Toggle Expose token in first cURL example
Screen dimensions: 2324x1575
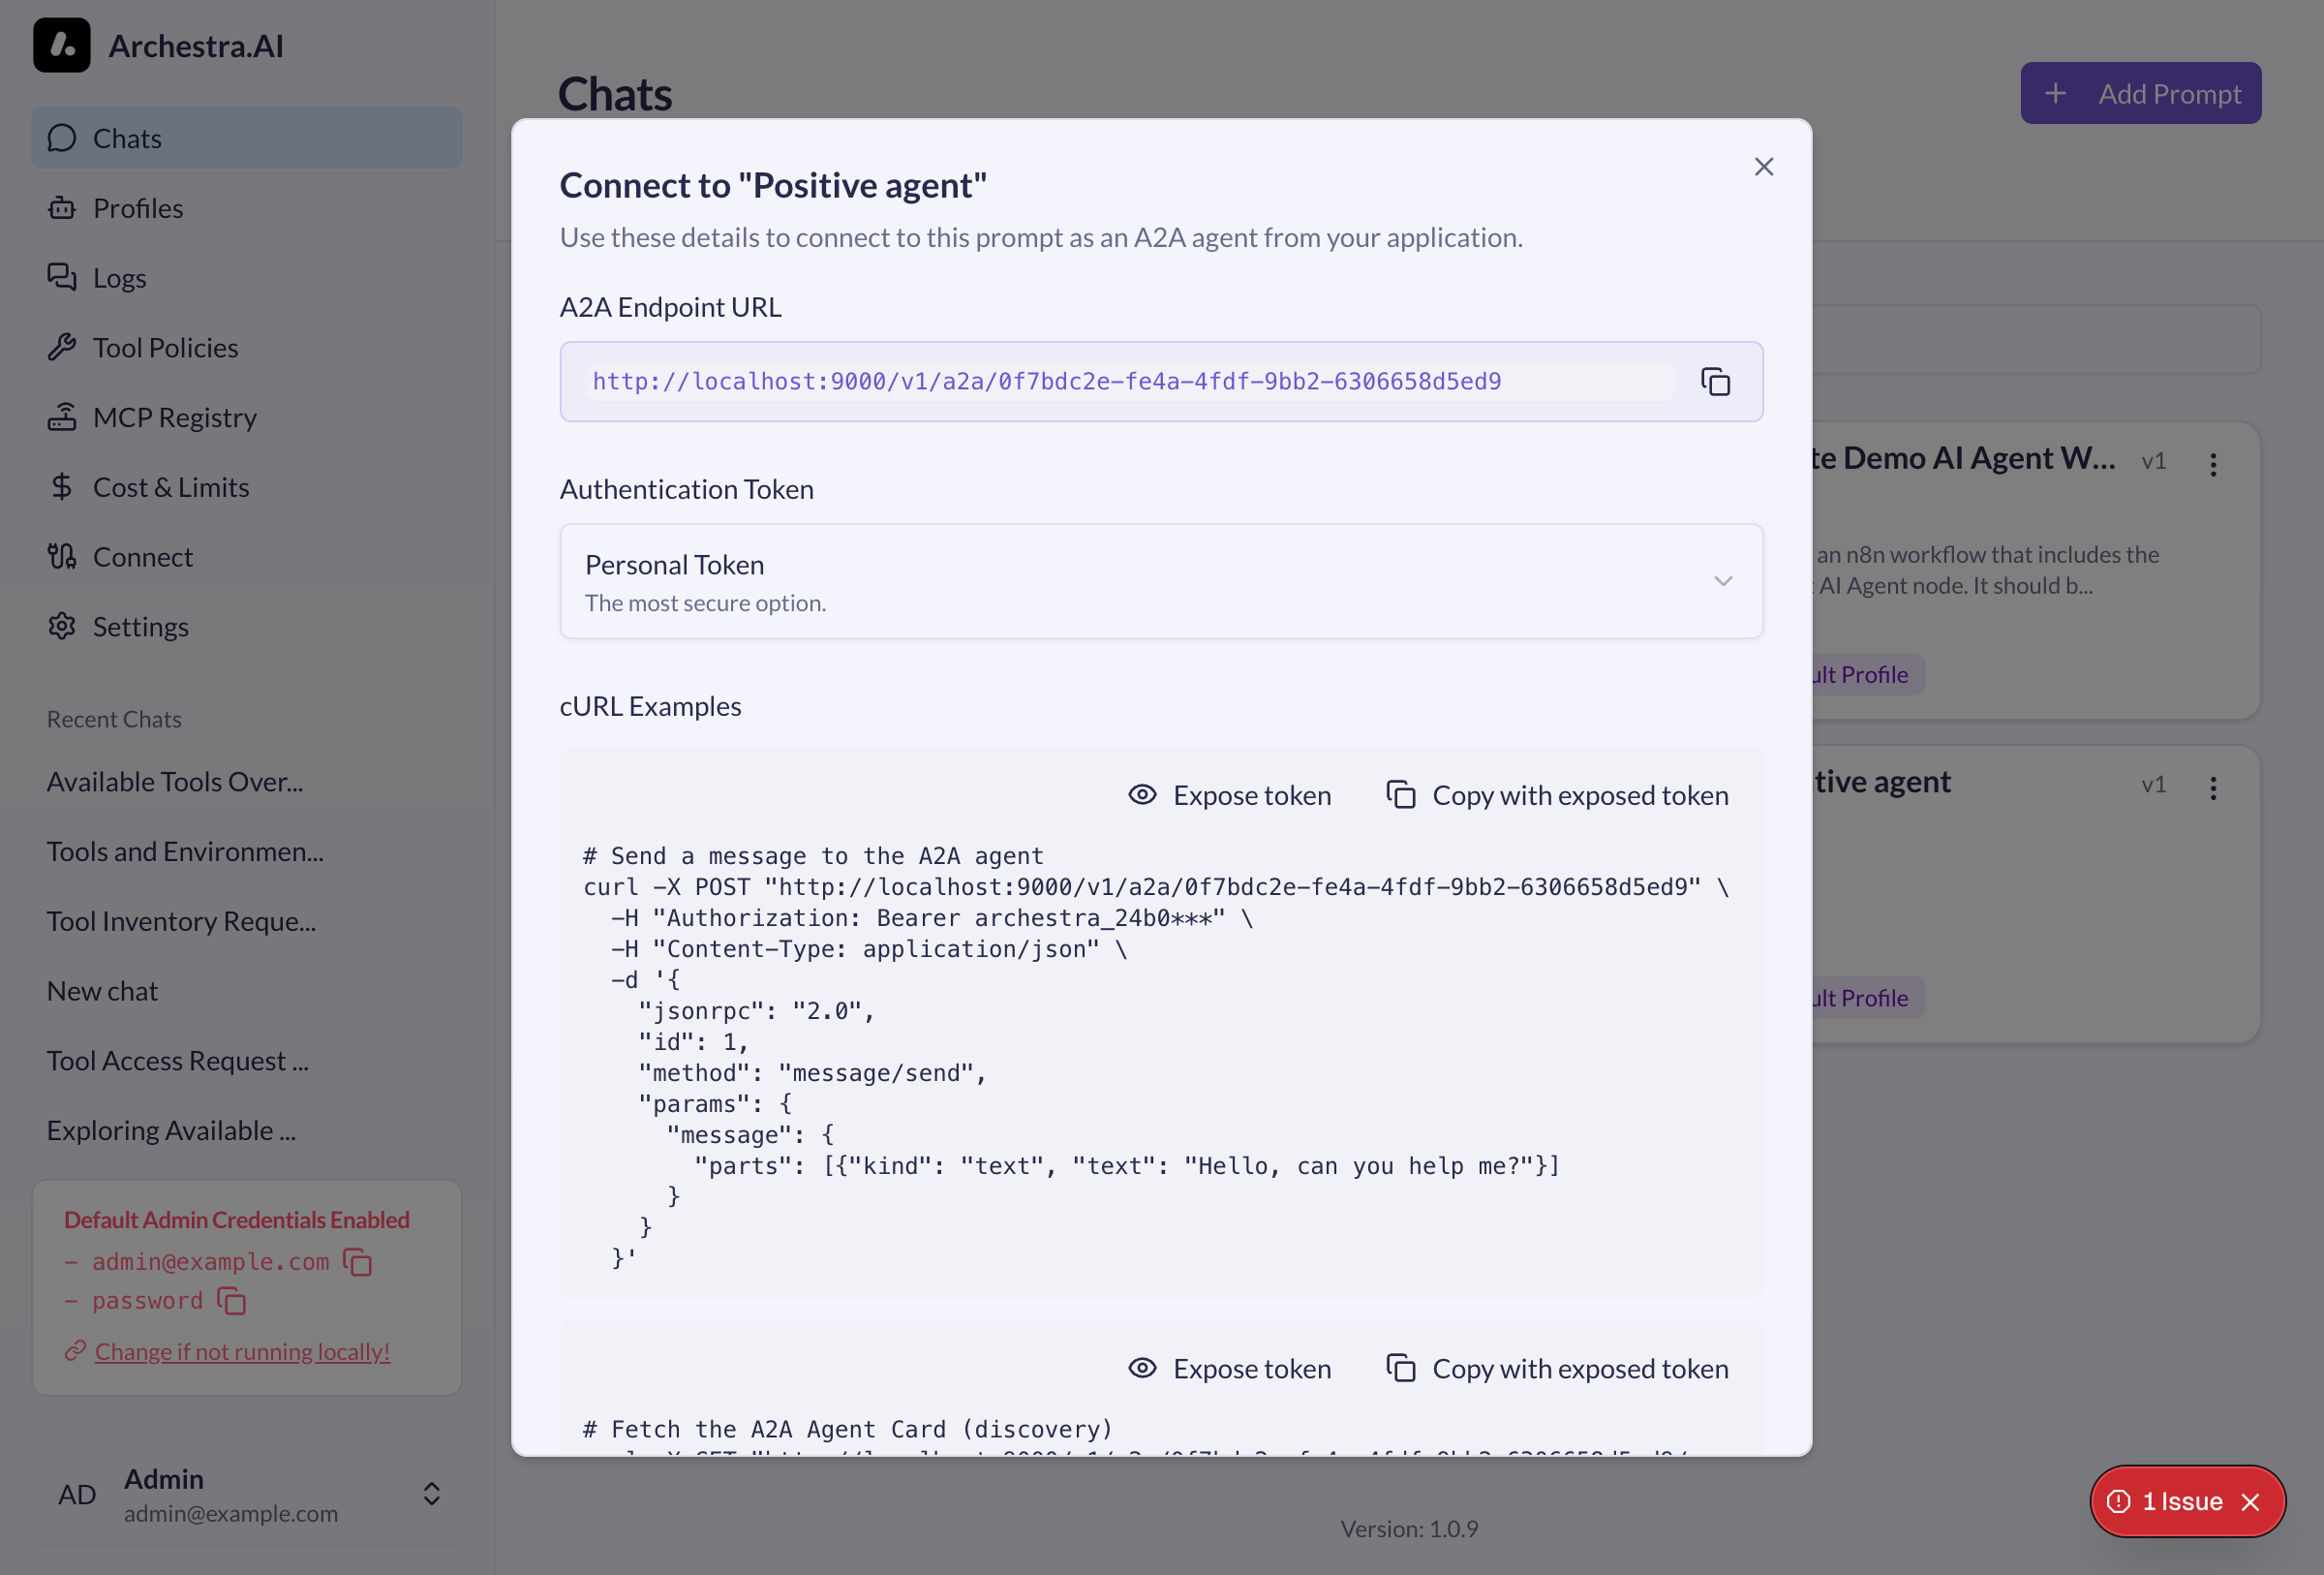[x=1230, y=795]
